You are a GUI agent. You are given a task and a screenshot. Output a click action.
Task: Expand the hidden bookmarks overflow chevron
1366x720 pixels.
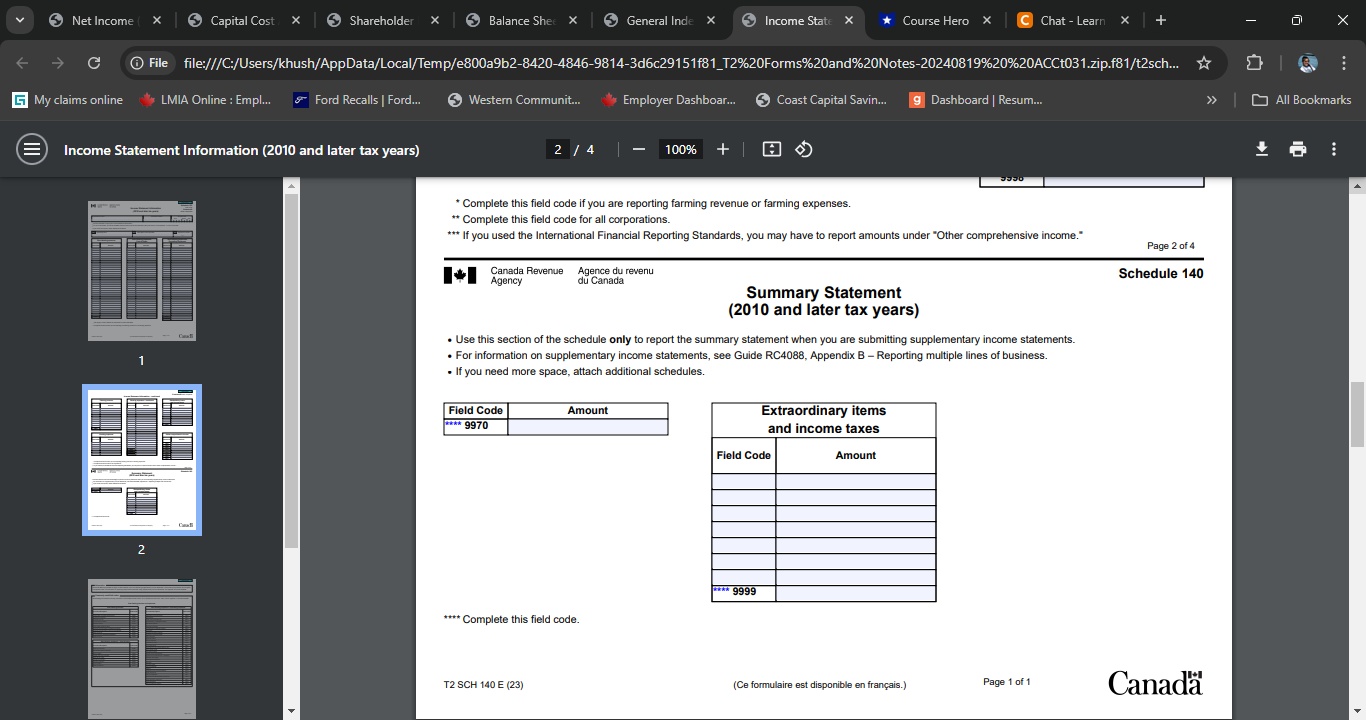click(x=1211, y=99)
